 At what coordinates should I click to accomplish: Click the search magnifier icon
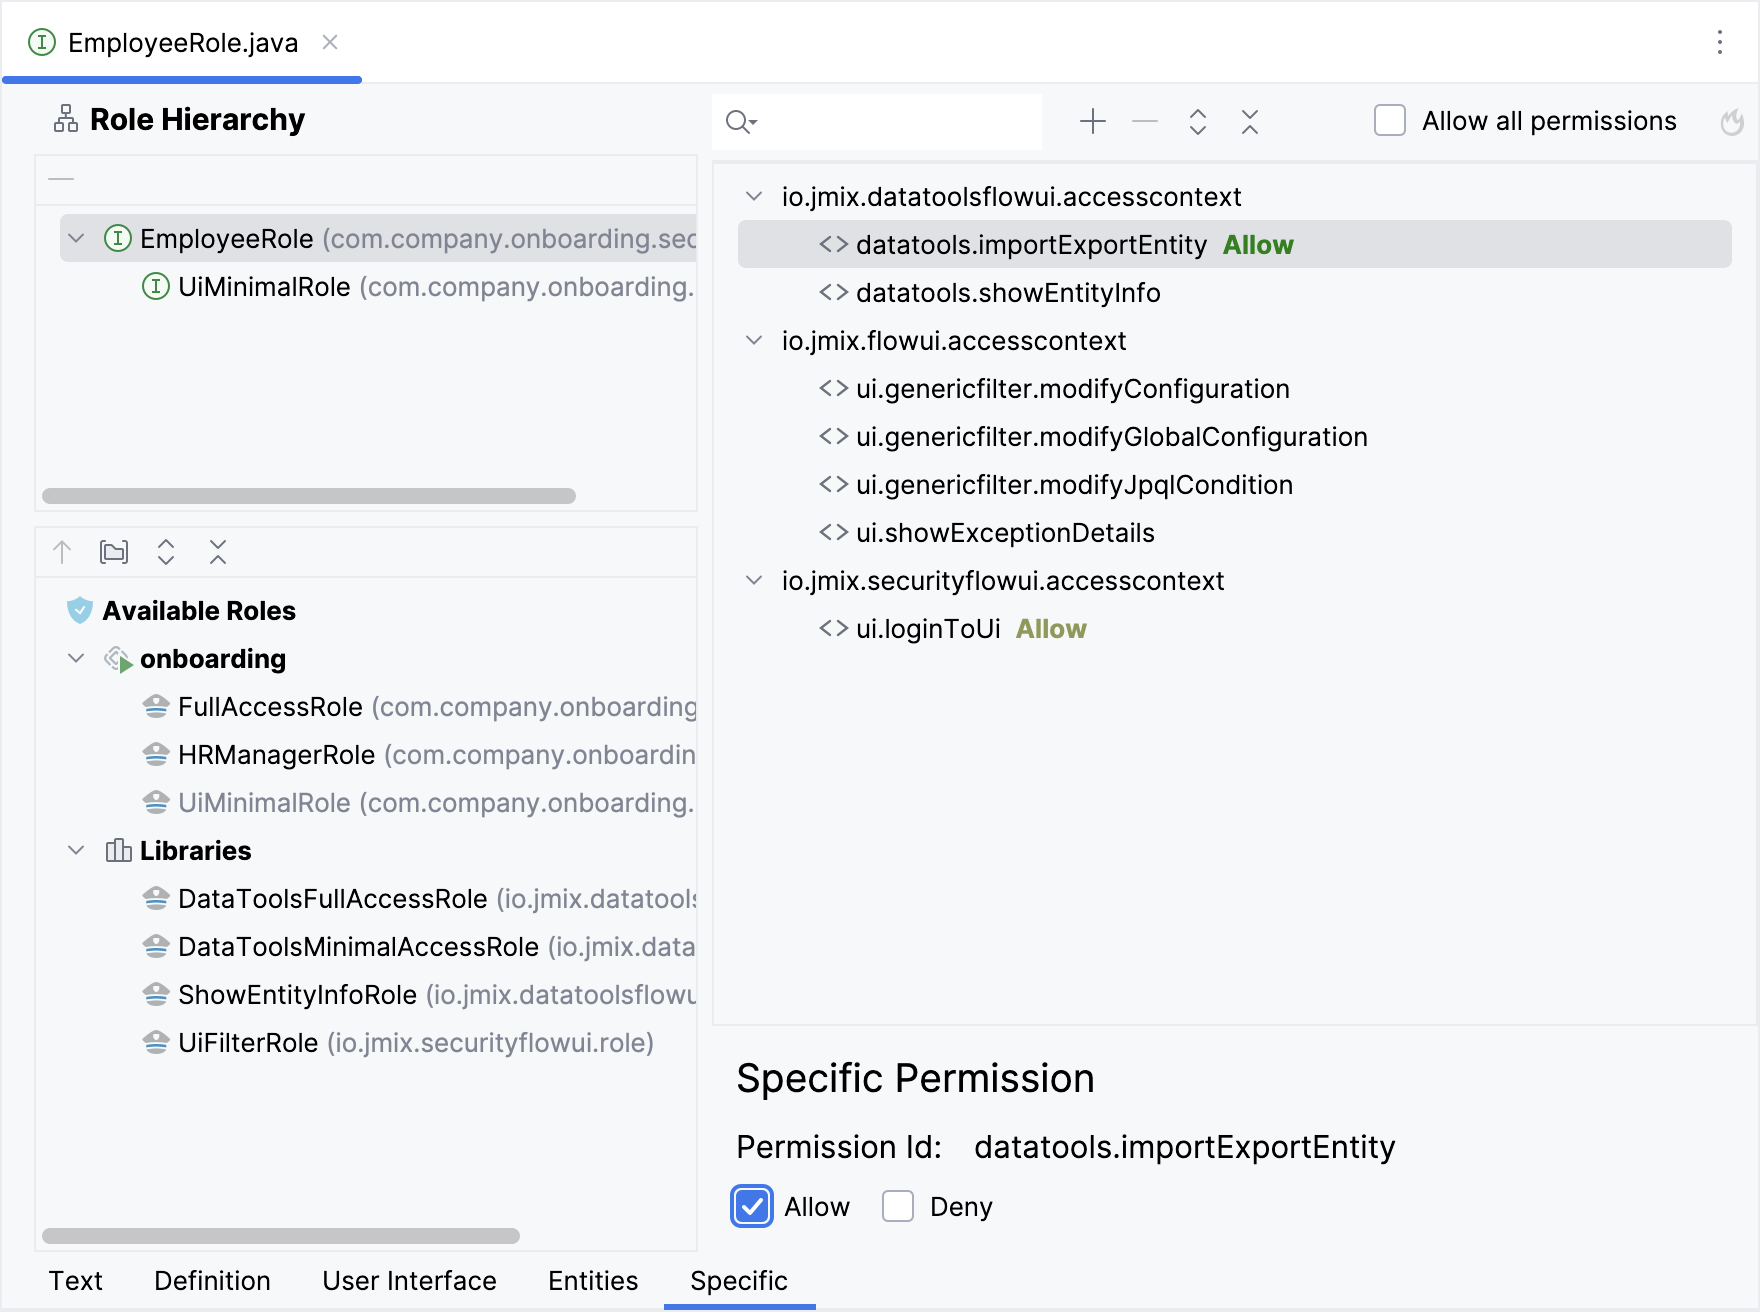[739, 122]
